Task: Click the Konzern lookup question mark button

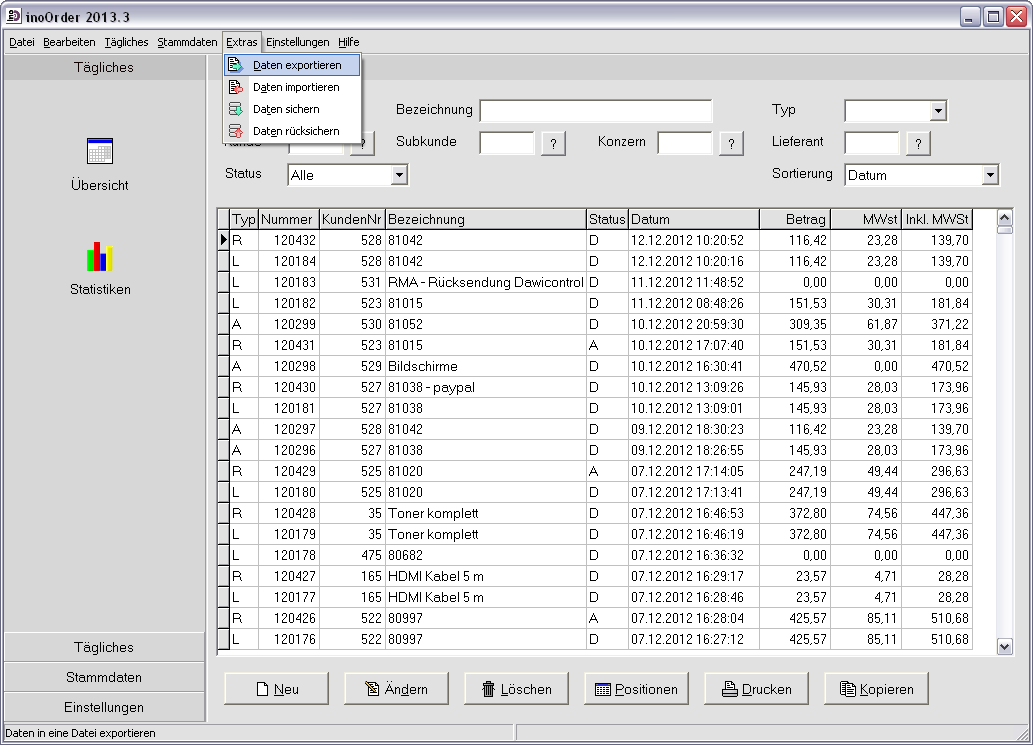Action: (731, 143)
